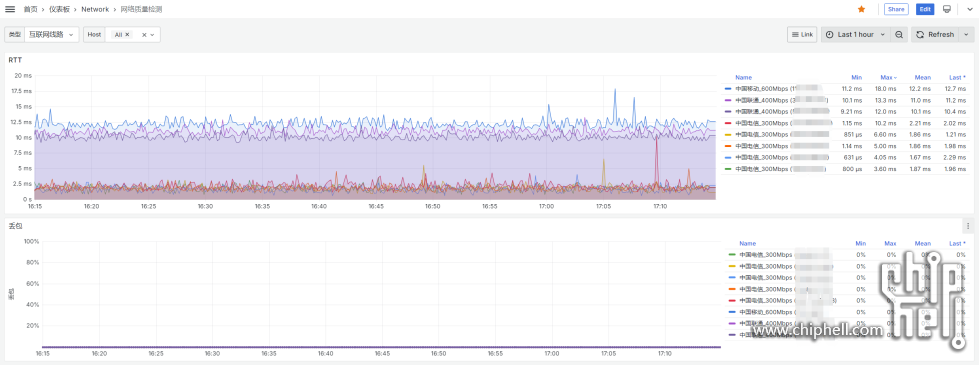This screenshot has height=365, width=979.
Task: Sort RTT legend by Last column
Action: 957,77
